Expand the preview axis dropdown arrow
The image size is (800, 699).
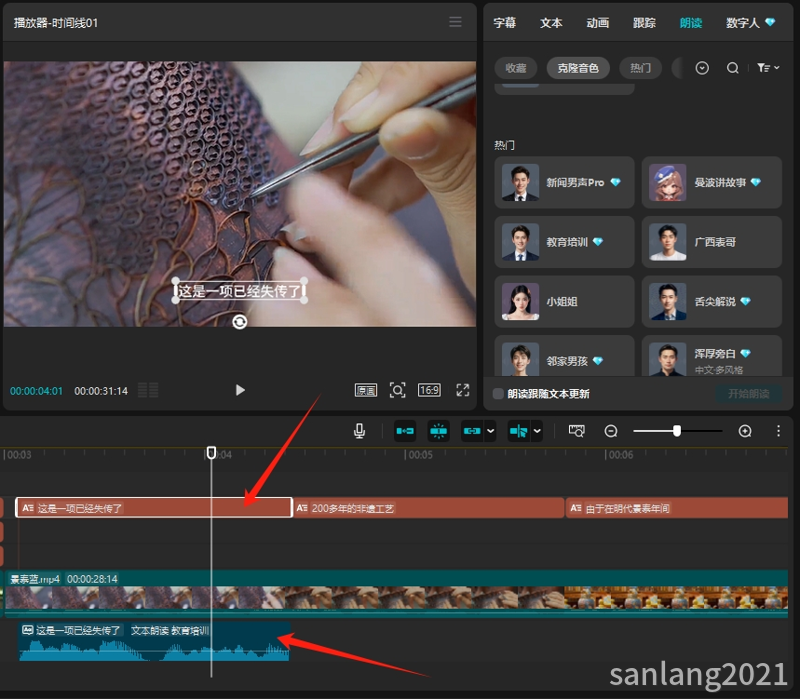pos(537,431)
